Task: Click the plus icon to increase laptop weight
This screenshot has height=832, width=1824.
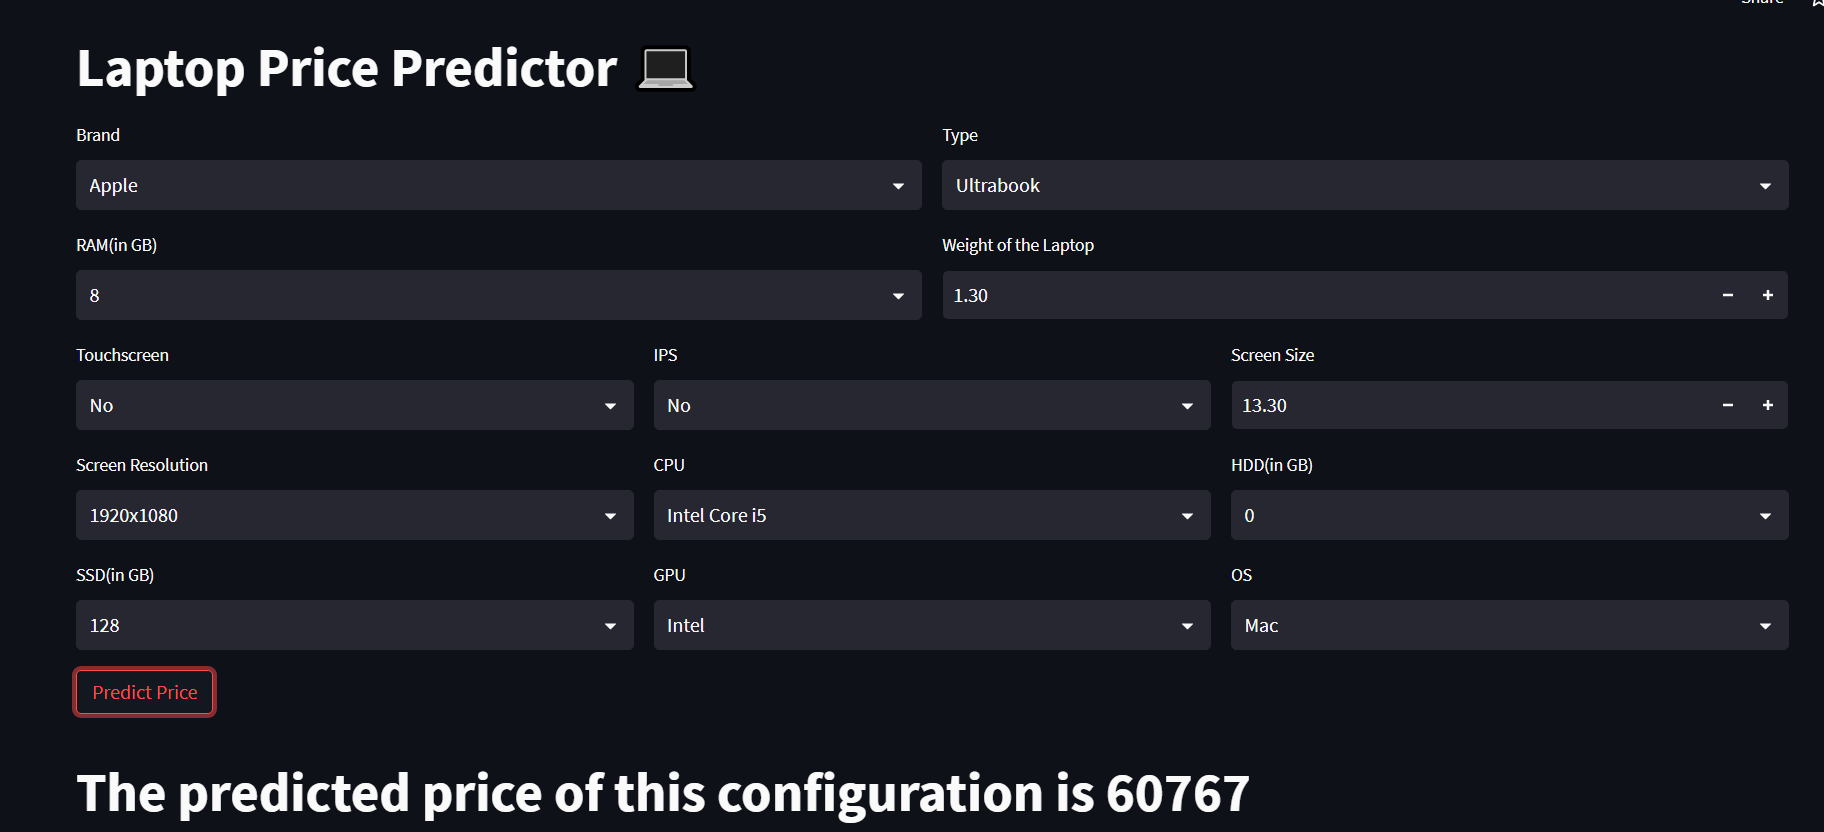Action: [1767, 295]
